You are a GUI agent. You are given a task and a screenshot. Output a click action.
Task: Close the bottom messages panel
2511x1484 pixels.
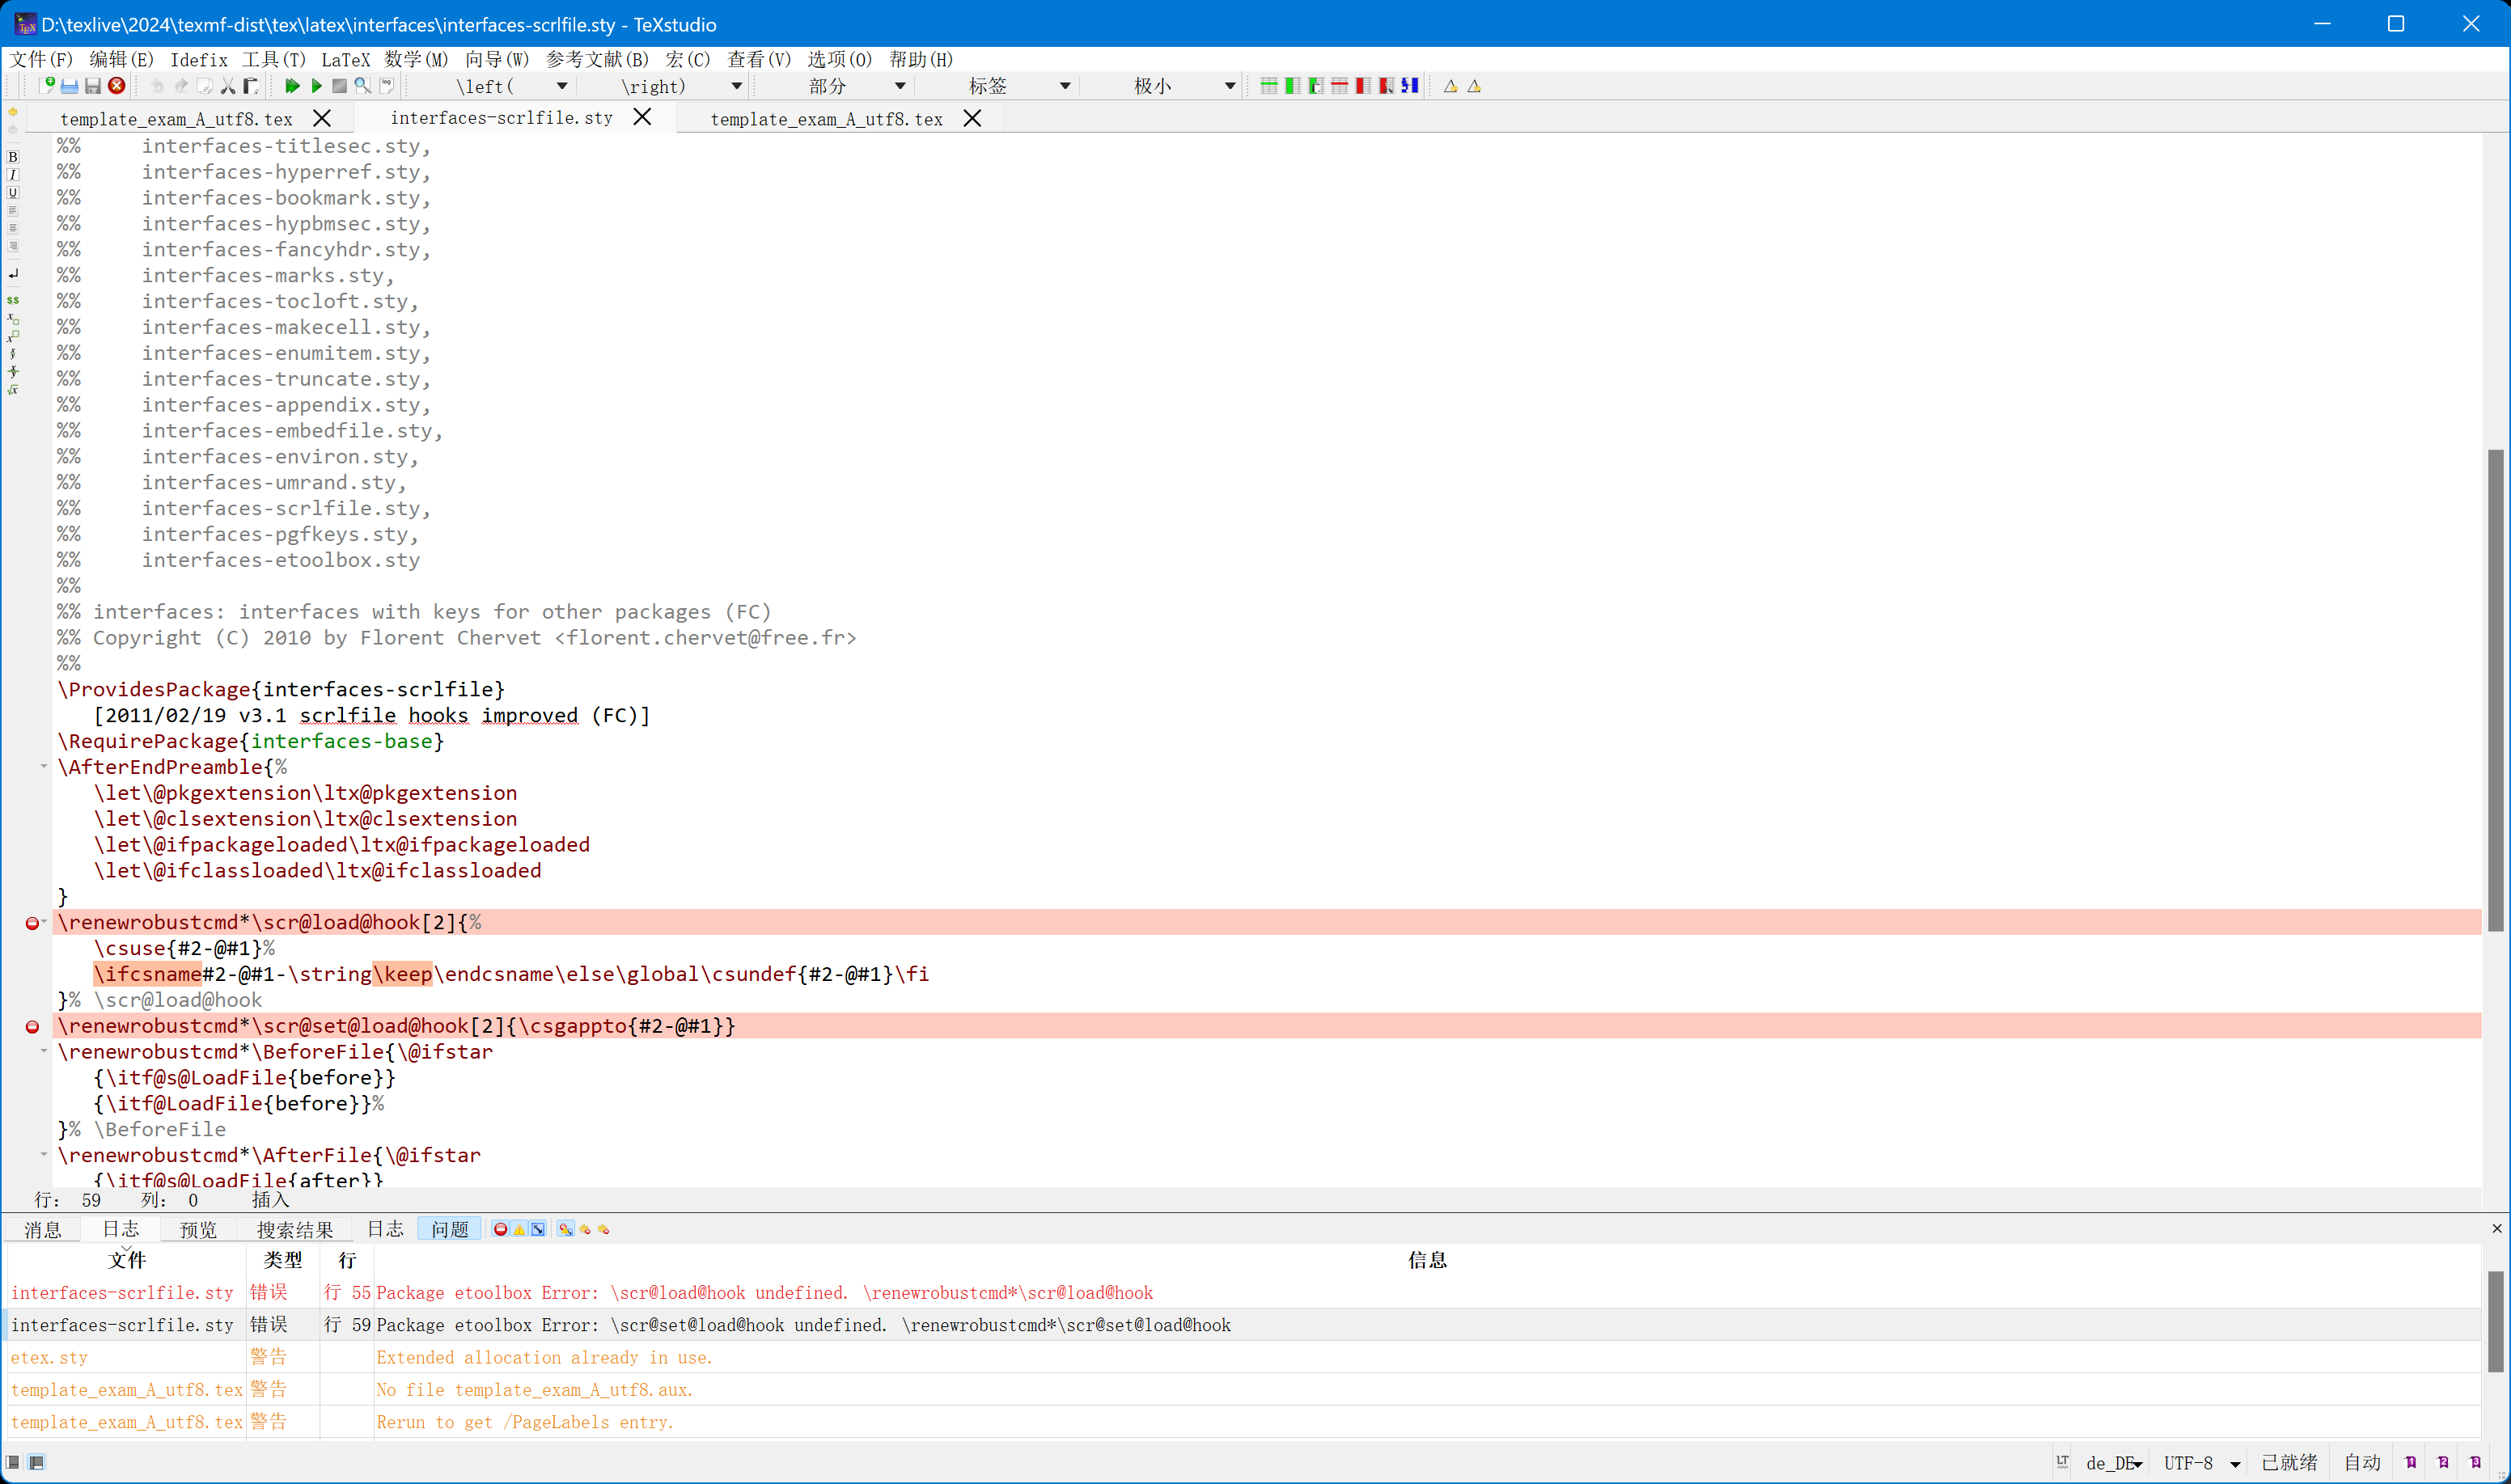pos(2496,1228)
